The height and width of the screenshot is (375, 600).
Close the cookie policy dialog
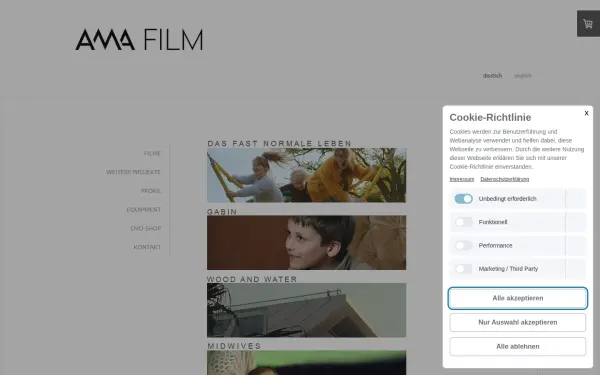(x=586, y=113)
